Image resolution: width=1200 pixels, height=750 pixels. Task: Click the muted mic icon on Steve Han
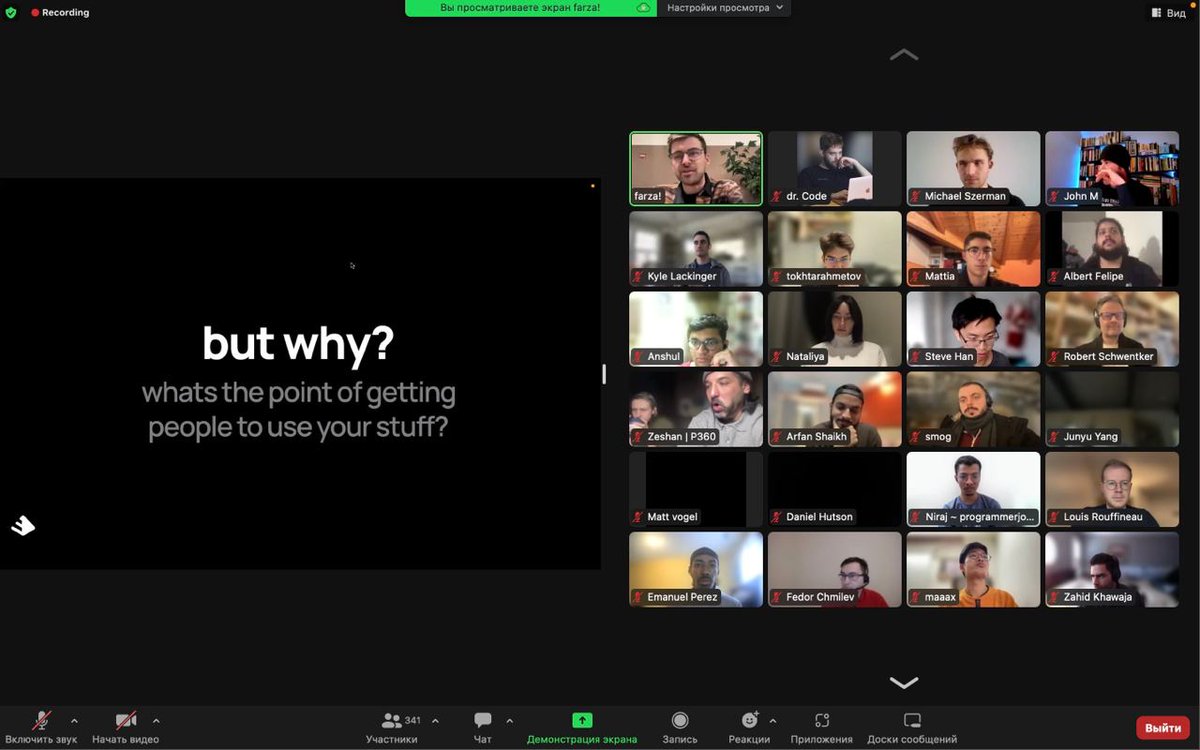click(916, 357)
